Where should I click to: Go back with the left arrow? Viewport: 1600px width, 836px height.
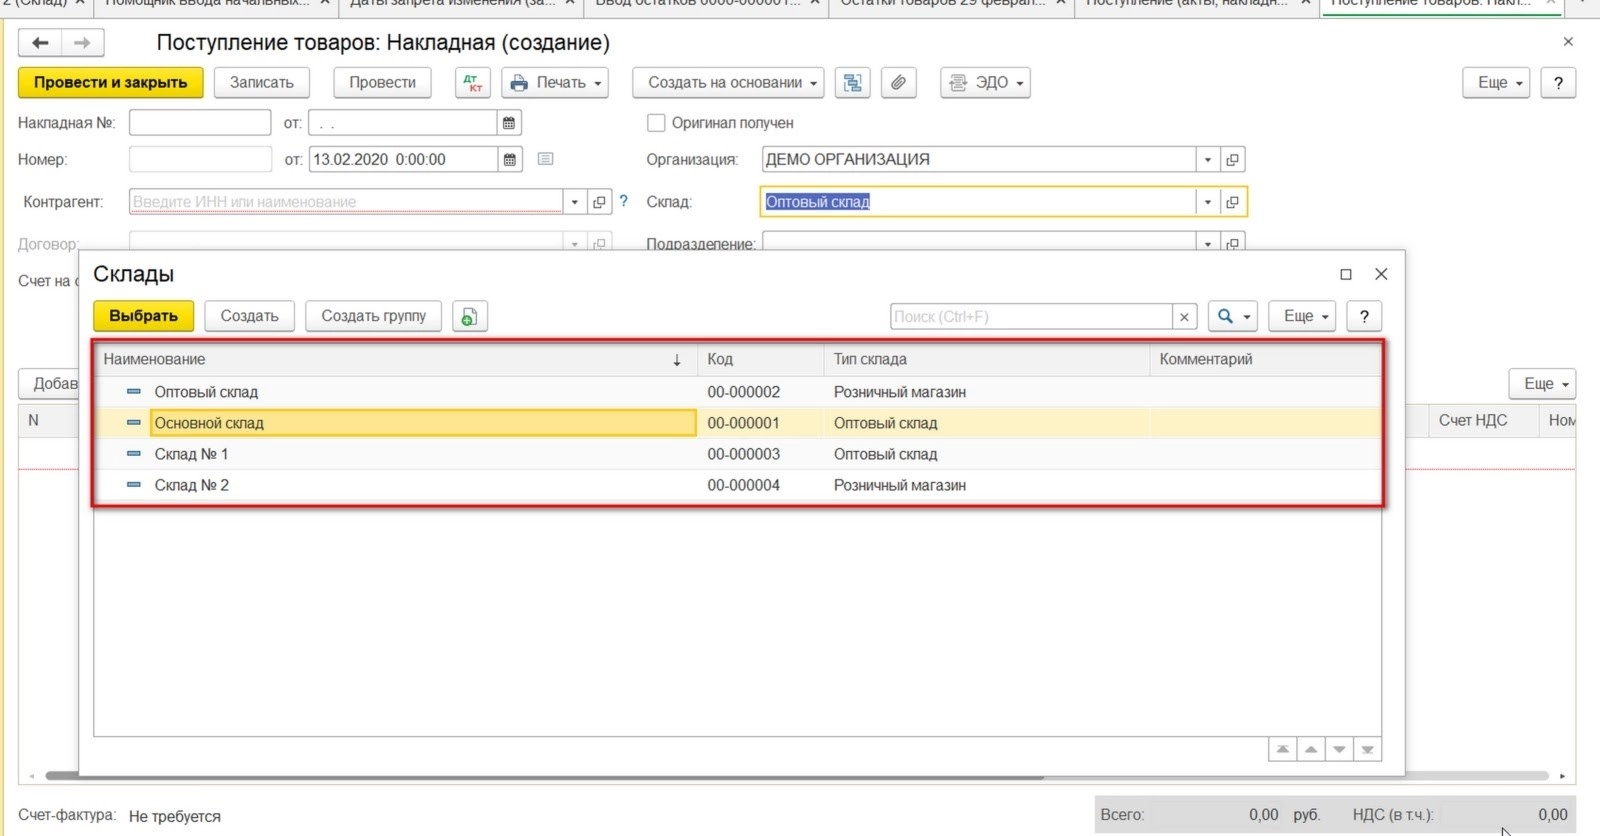pyautogui.click(x=40, y=43)
